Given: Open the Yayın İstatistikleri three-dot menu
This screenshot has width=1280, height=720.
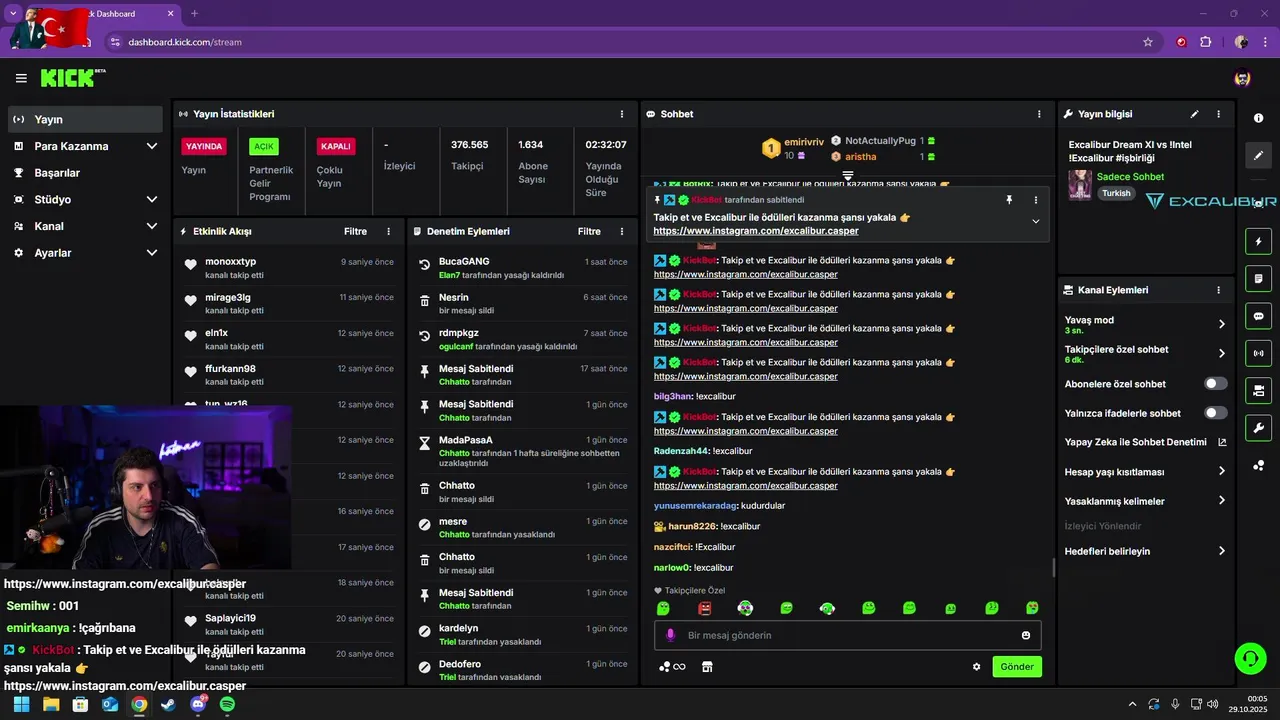Looking at the screenshot, I should tap(622, 114).
